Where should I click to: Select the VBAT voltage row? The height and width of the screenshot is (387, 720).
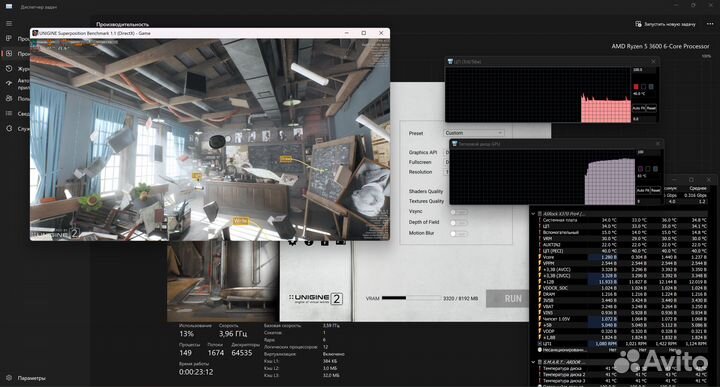622,307
